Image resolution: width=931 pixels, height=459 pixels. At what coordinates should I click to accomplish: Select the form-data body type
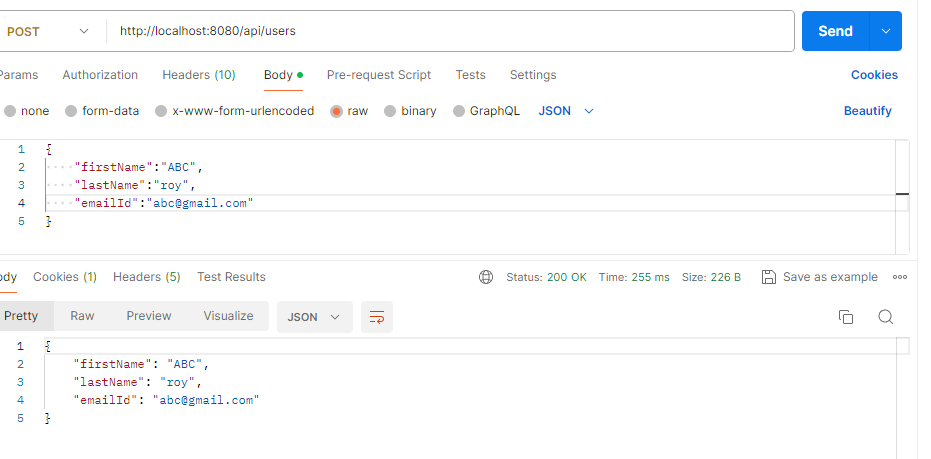[71, 111]
